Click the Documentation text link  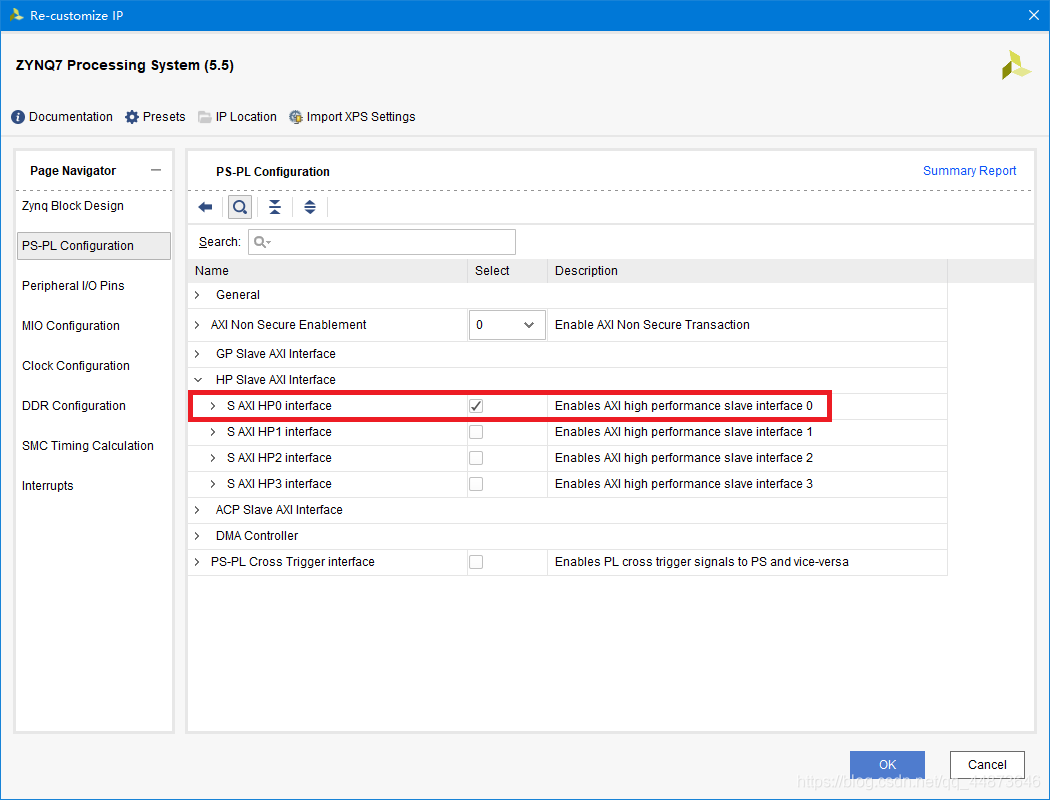coord(70,117)
